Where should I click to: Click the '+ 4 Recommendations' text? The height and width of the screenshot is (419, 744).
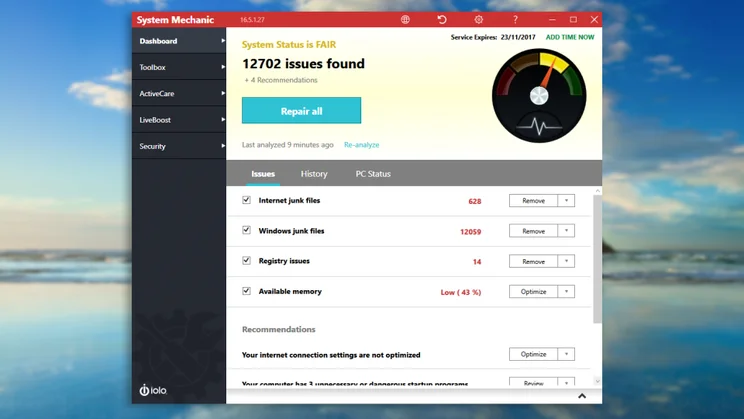coord(281,80)
